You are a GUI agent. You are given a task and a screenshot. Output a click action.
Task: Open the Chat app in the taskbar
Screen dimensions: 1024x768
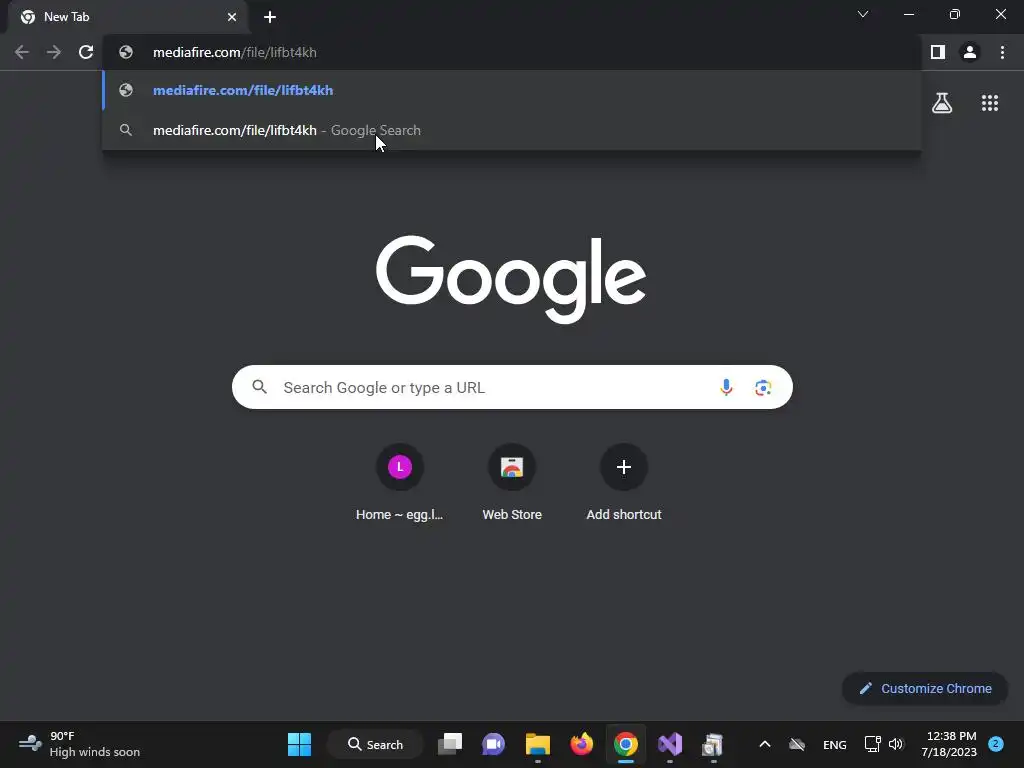click(493, 744)
